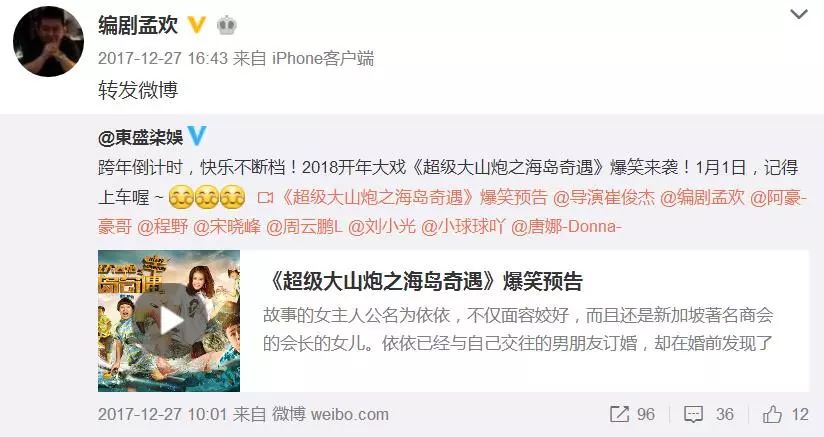824x437 pixels.
Task: Open the @宋晓峰 mention
Action: 227,227
